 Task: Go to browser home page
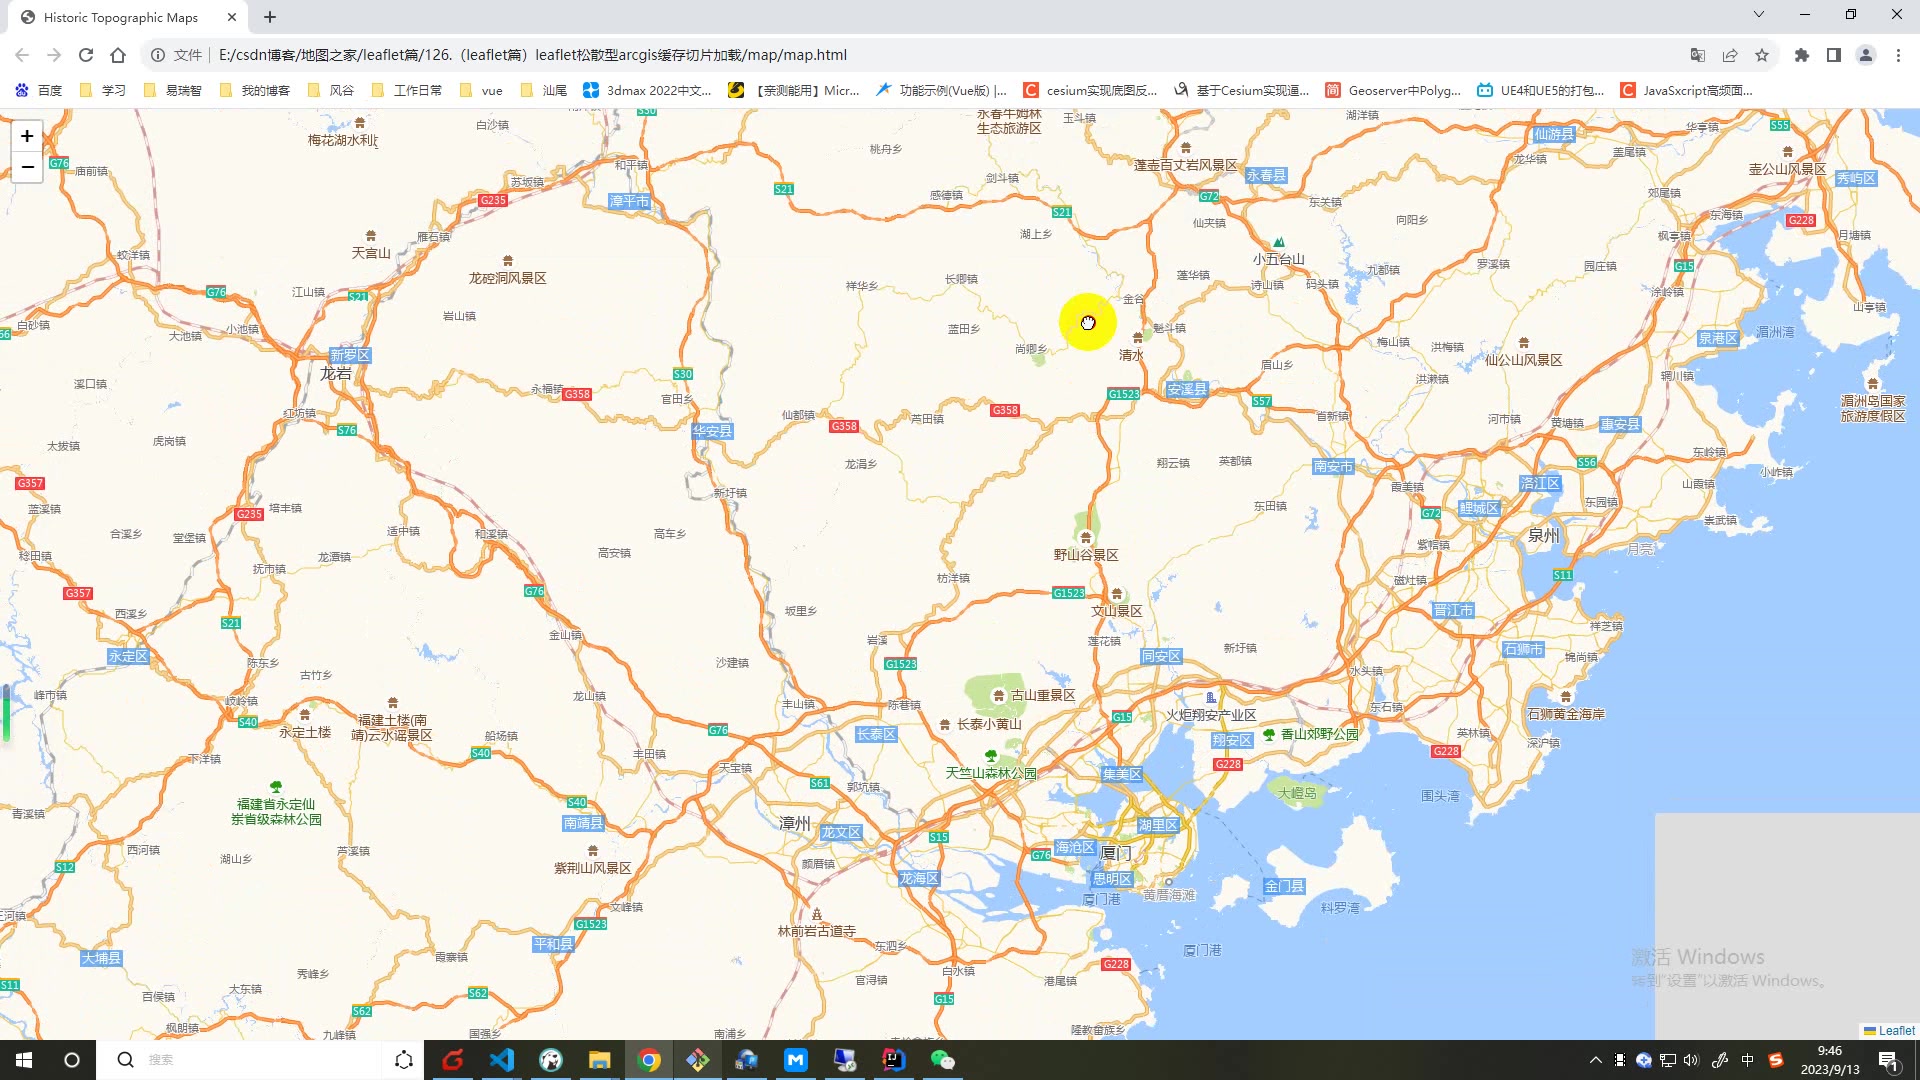pos(118,55)
